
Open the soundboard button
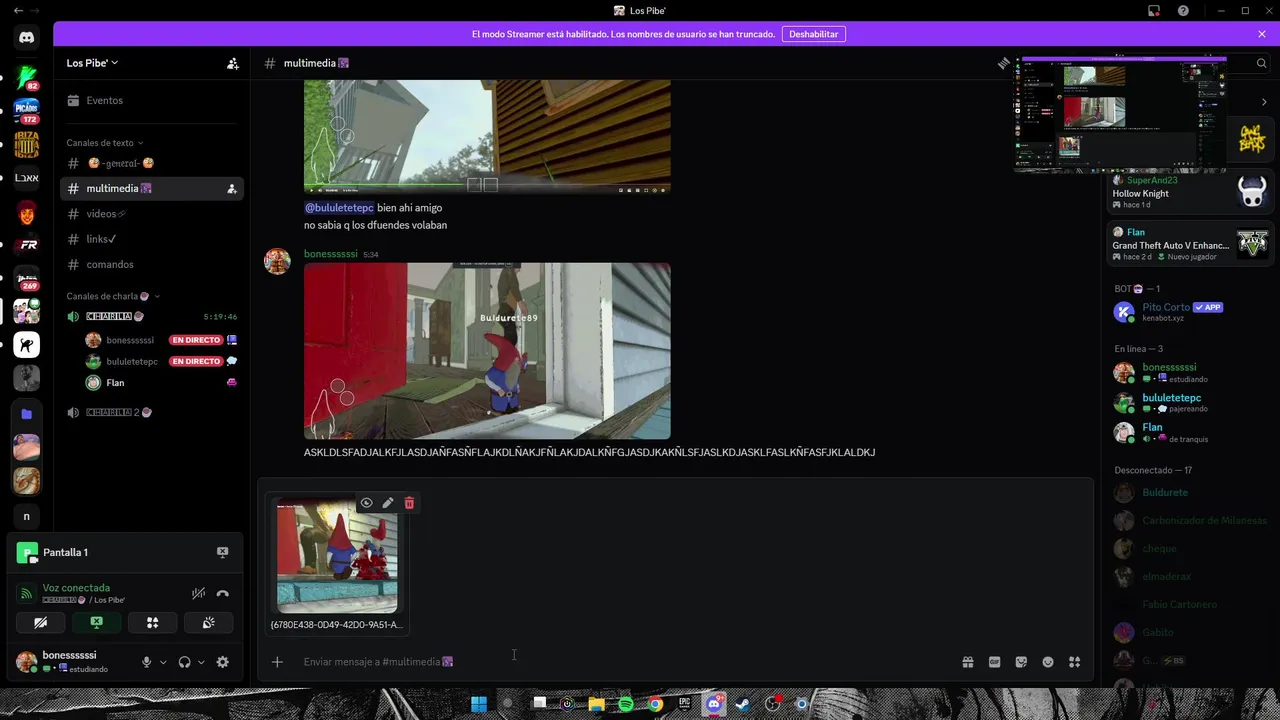coord(208,622)
